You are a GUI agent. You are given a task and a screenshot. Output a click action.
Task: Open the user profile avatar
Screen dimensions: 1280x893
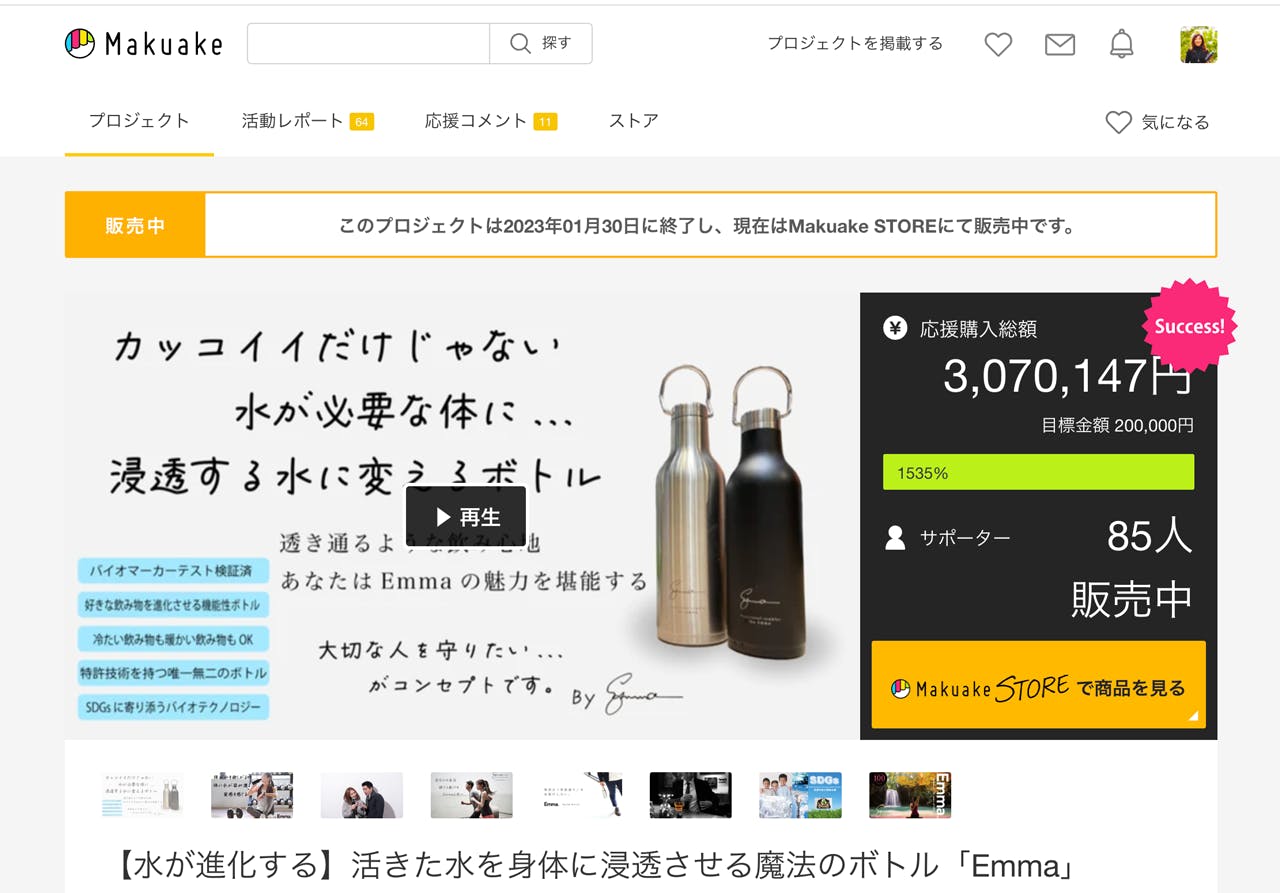(x=1198, y=45)
